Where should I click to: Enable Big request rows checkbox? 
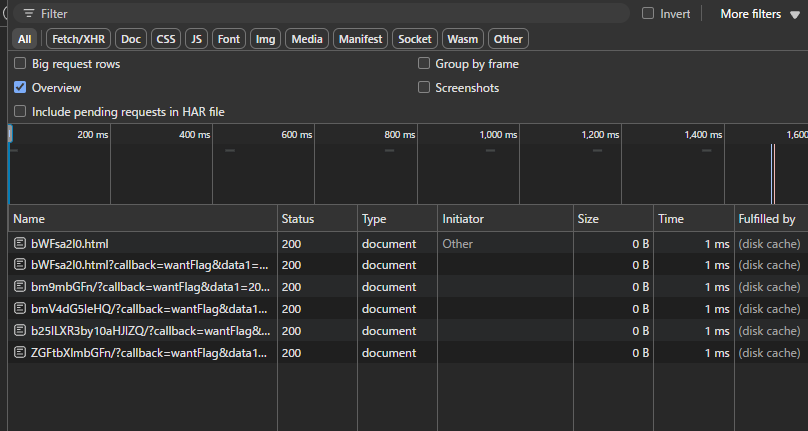tap(20, 63)
